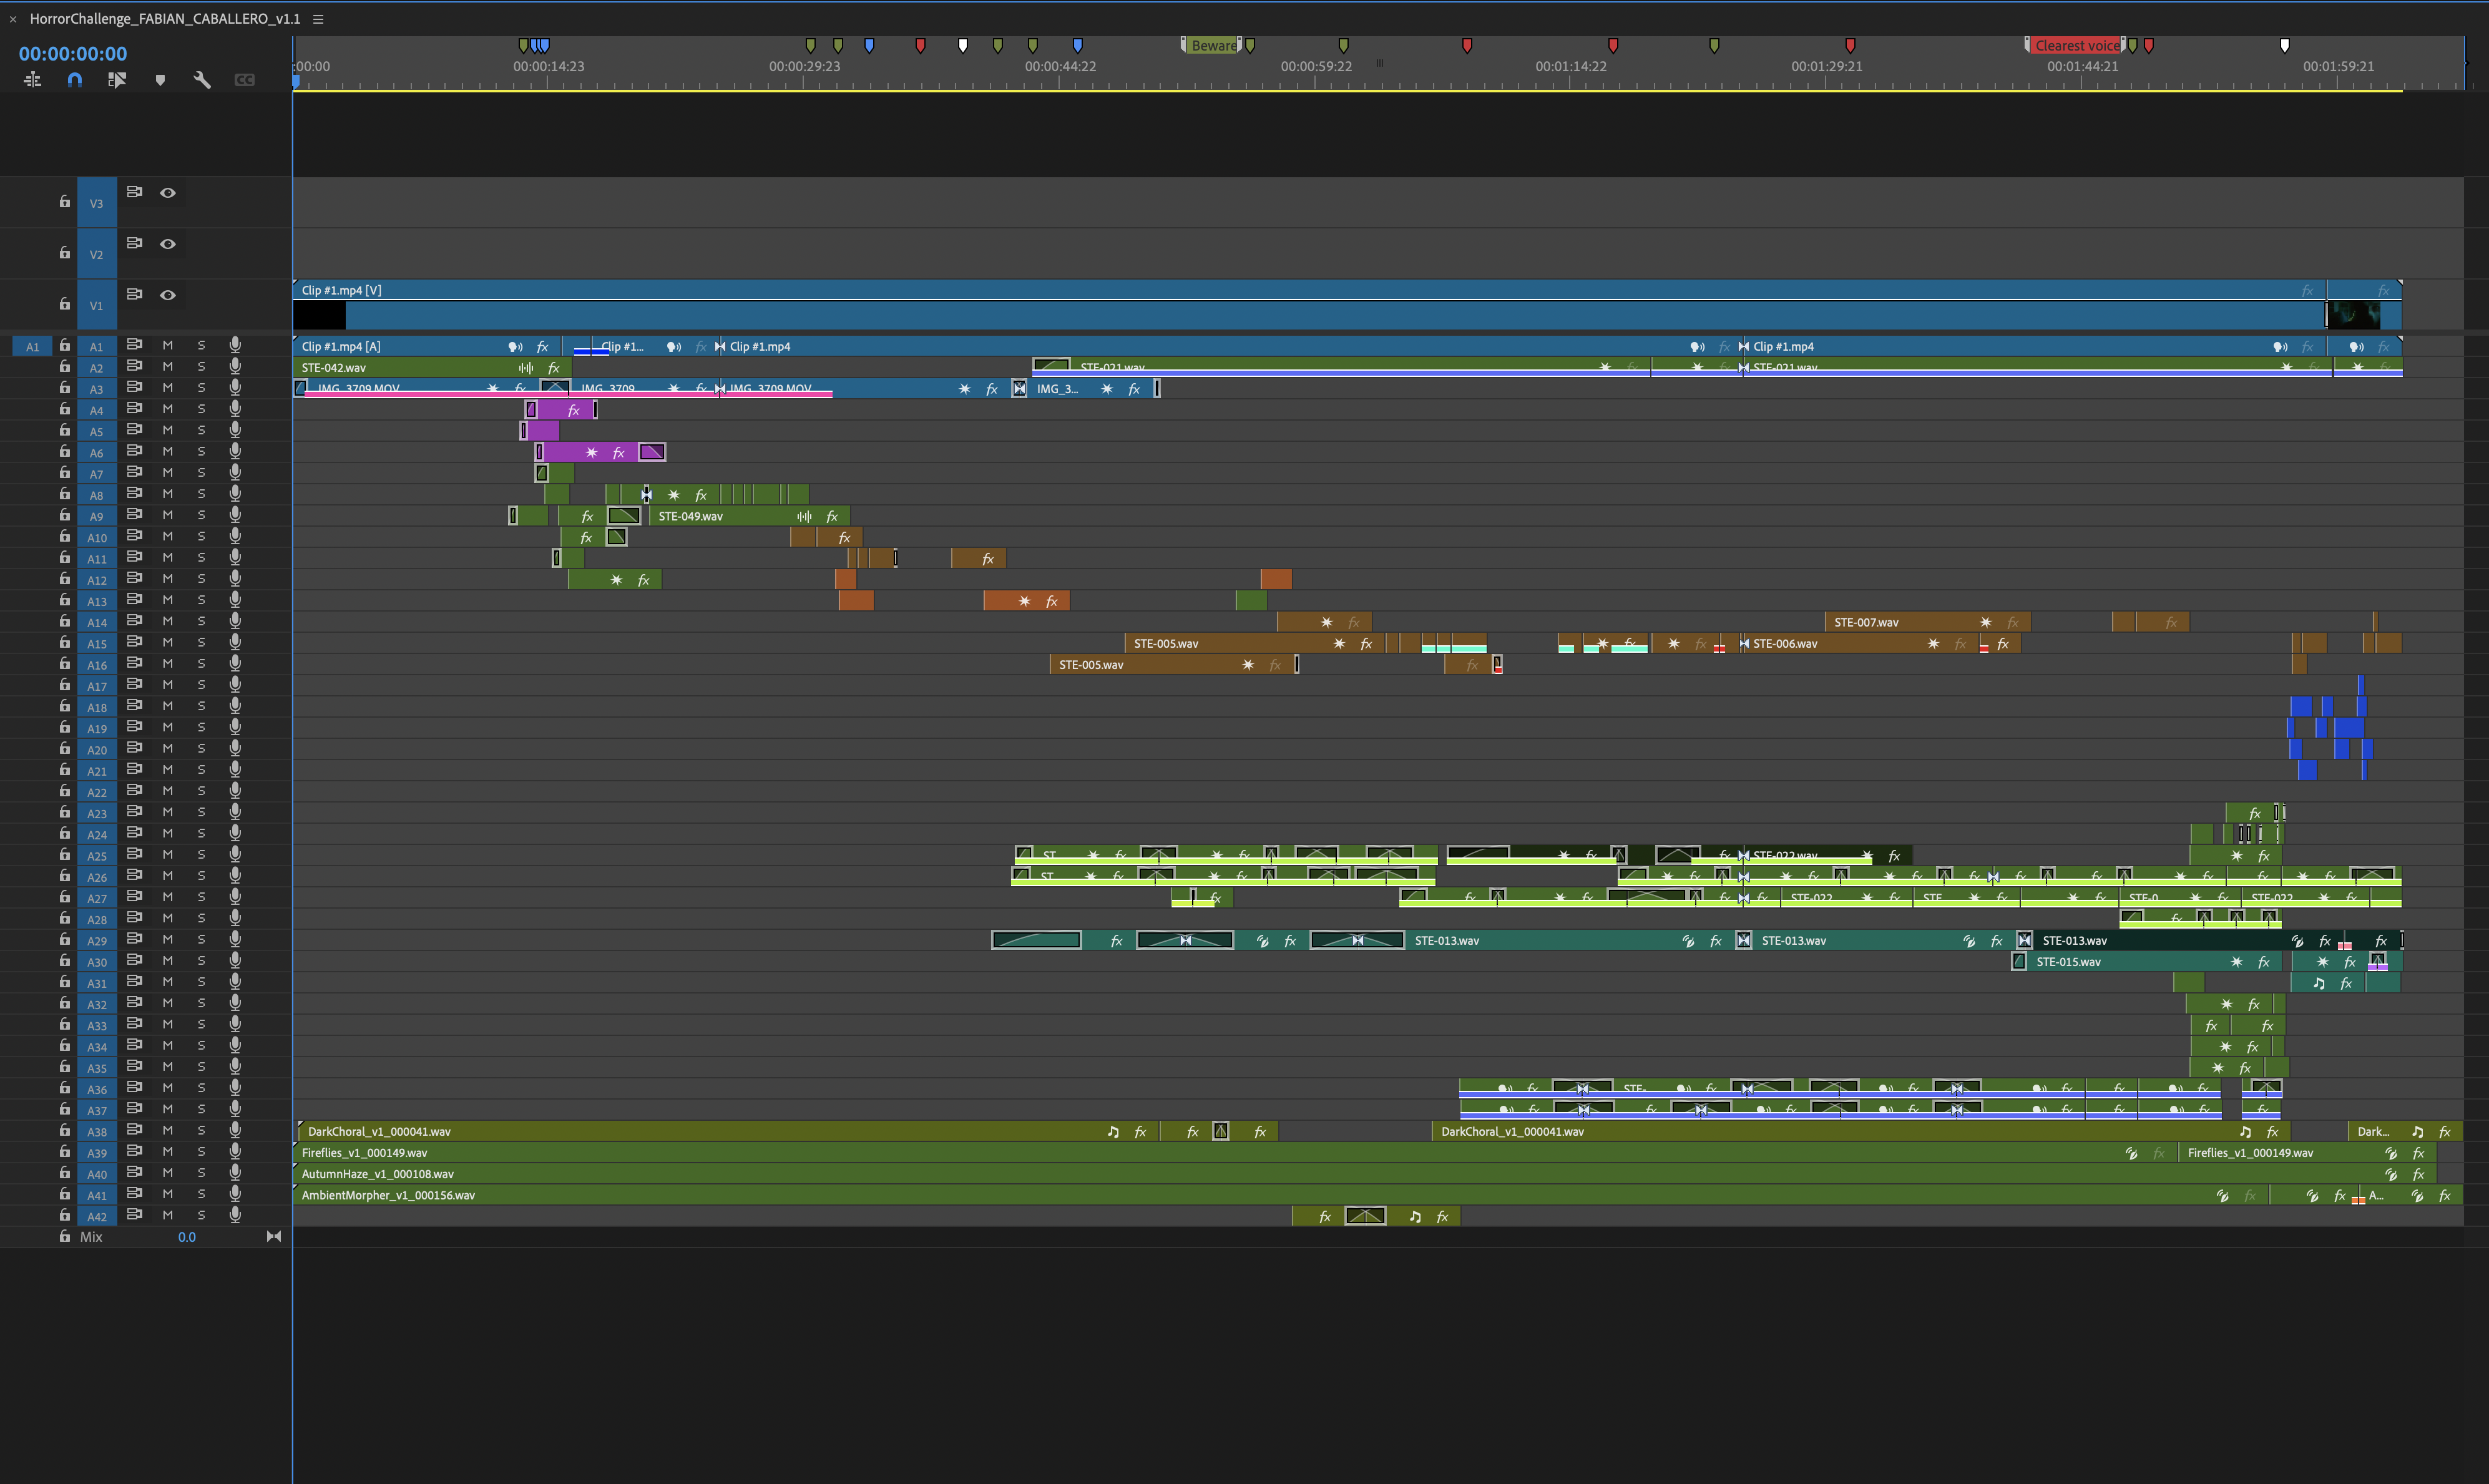Toggle insert sequences as nests icon
The height and width of the screenshot is (1484, 2489).
(32, 80)
